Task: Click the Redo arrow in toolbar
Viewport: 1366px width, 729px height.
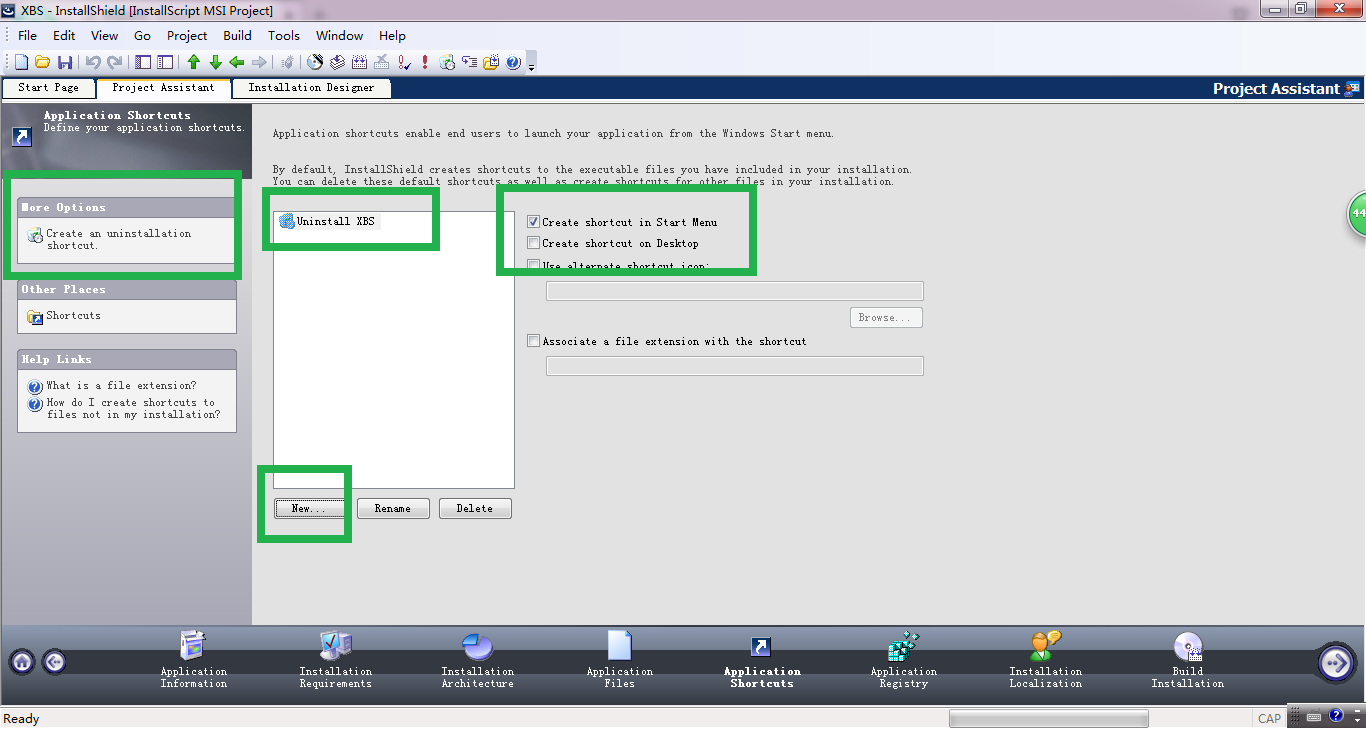Action: click(115, 62)
